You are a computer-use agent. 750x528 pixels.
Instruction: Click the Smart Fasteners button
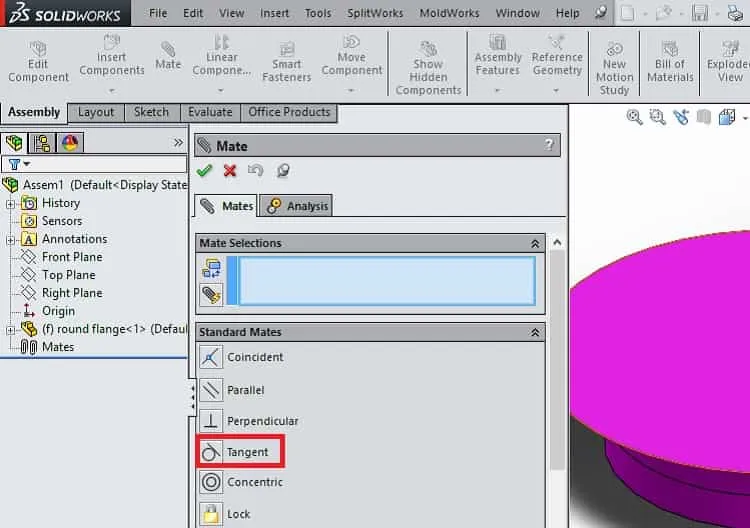[x=287, y=63]
